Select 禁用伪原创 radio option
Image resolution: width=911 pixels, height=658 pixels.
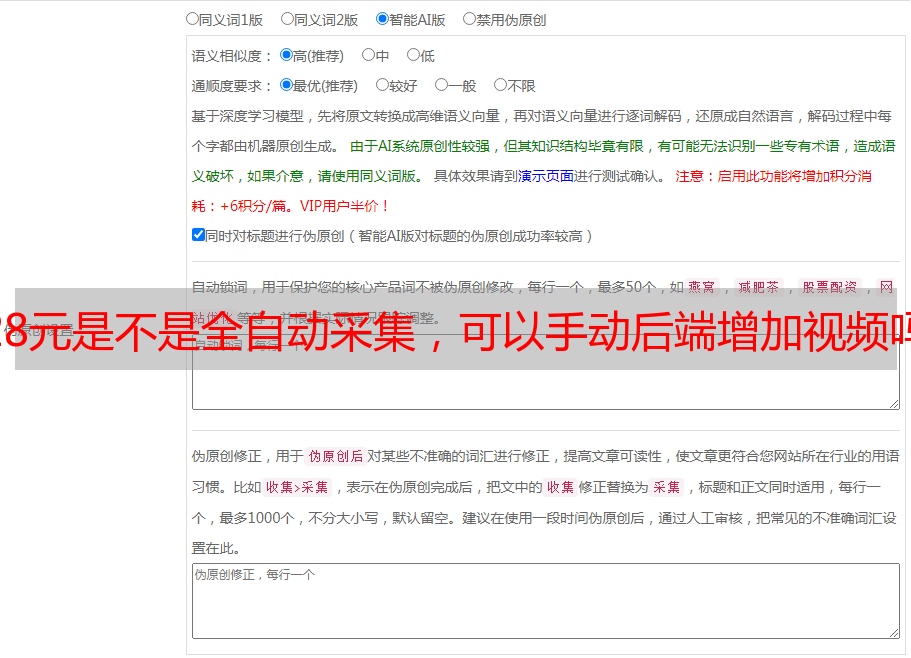tap(469, 19)
